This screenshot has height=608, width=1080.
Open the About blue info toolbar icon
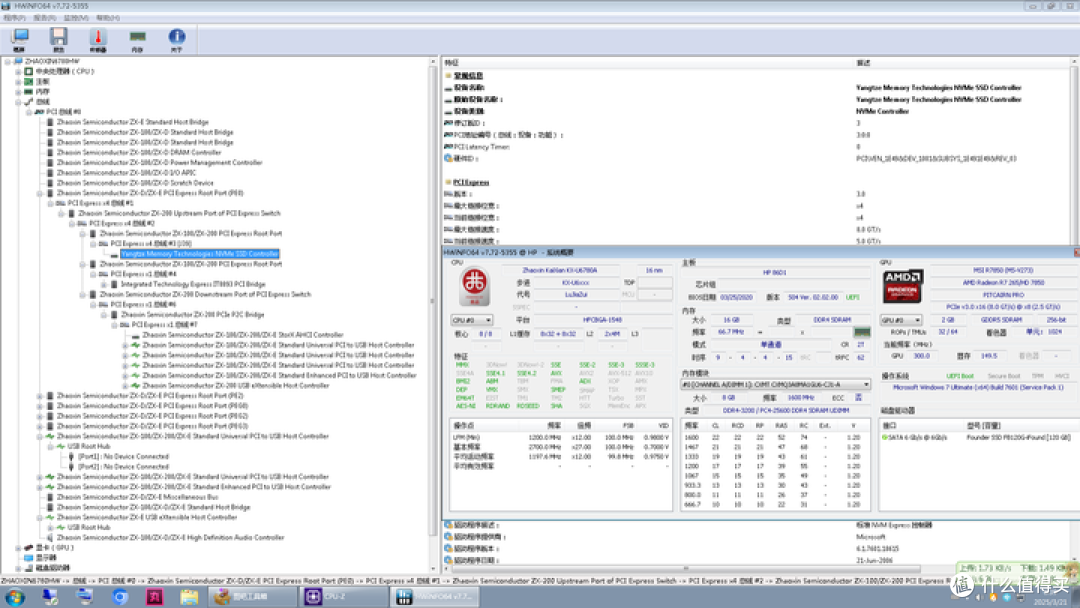(x=176, y=40)
